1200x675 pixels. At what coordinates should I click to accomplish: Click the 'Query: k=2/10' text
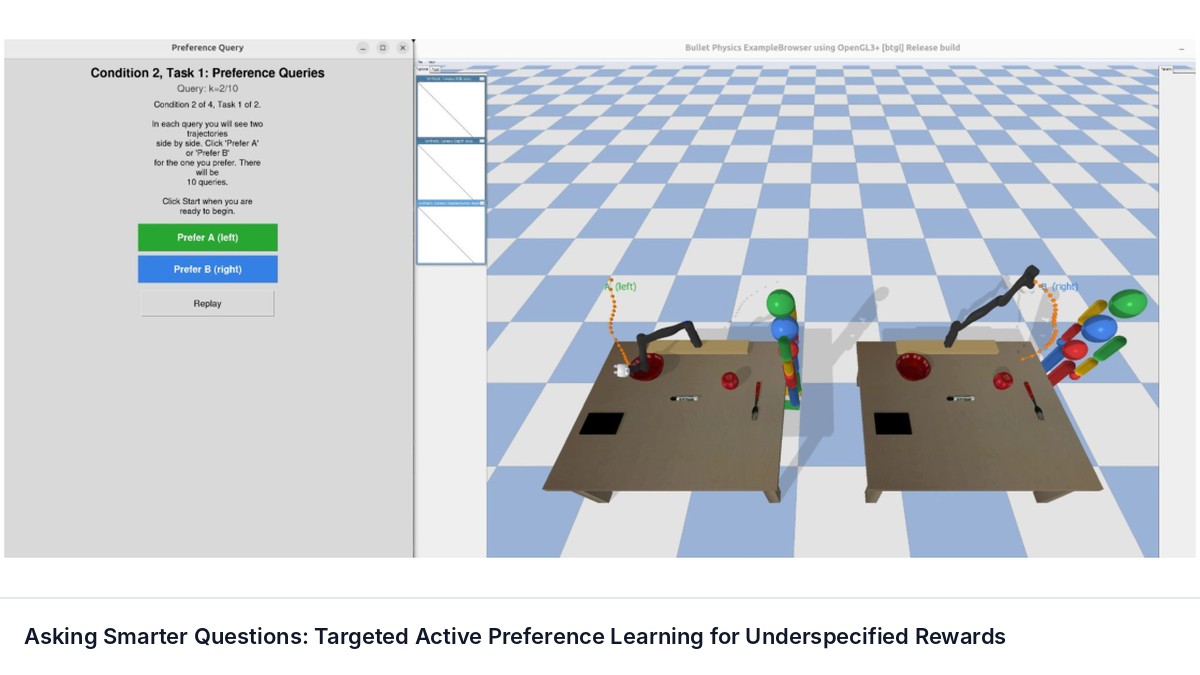tap(208, 89)
